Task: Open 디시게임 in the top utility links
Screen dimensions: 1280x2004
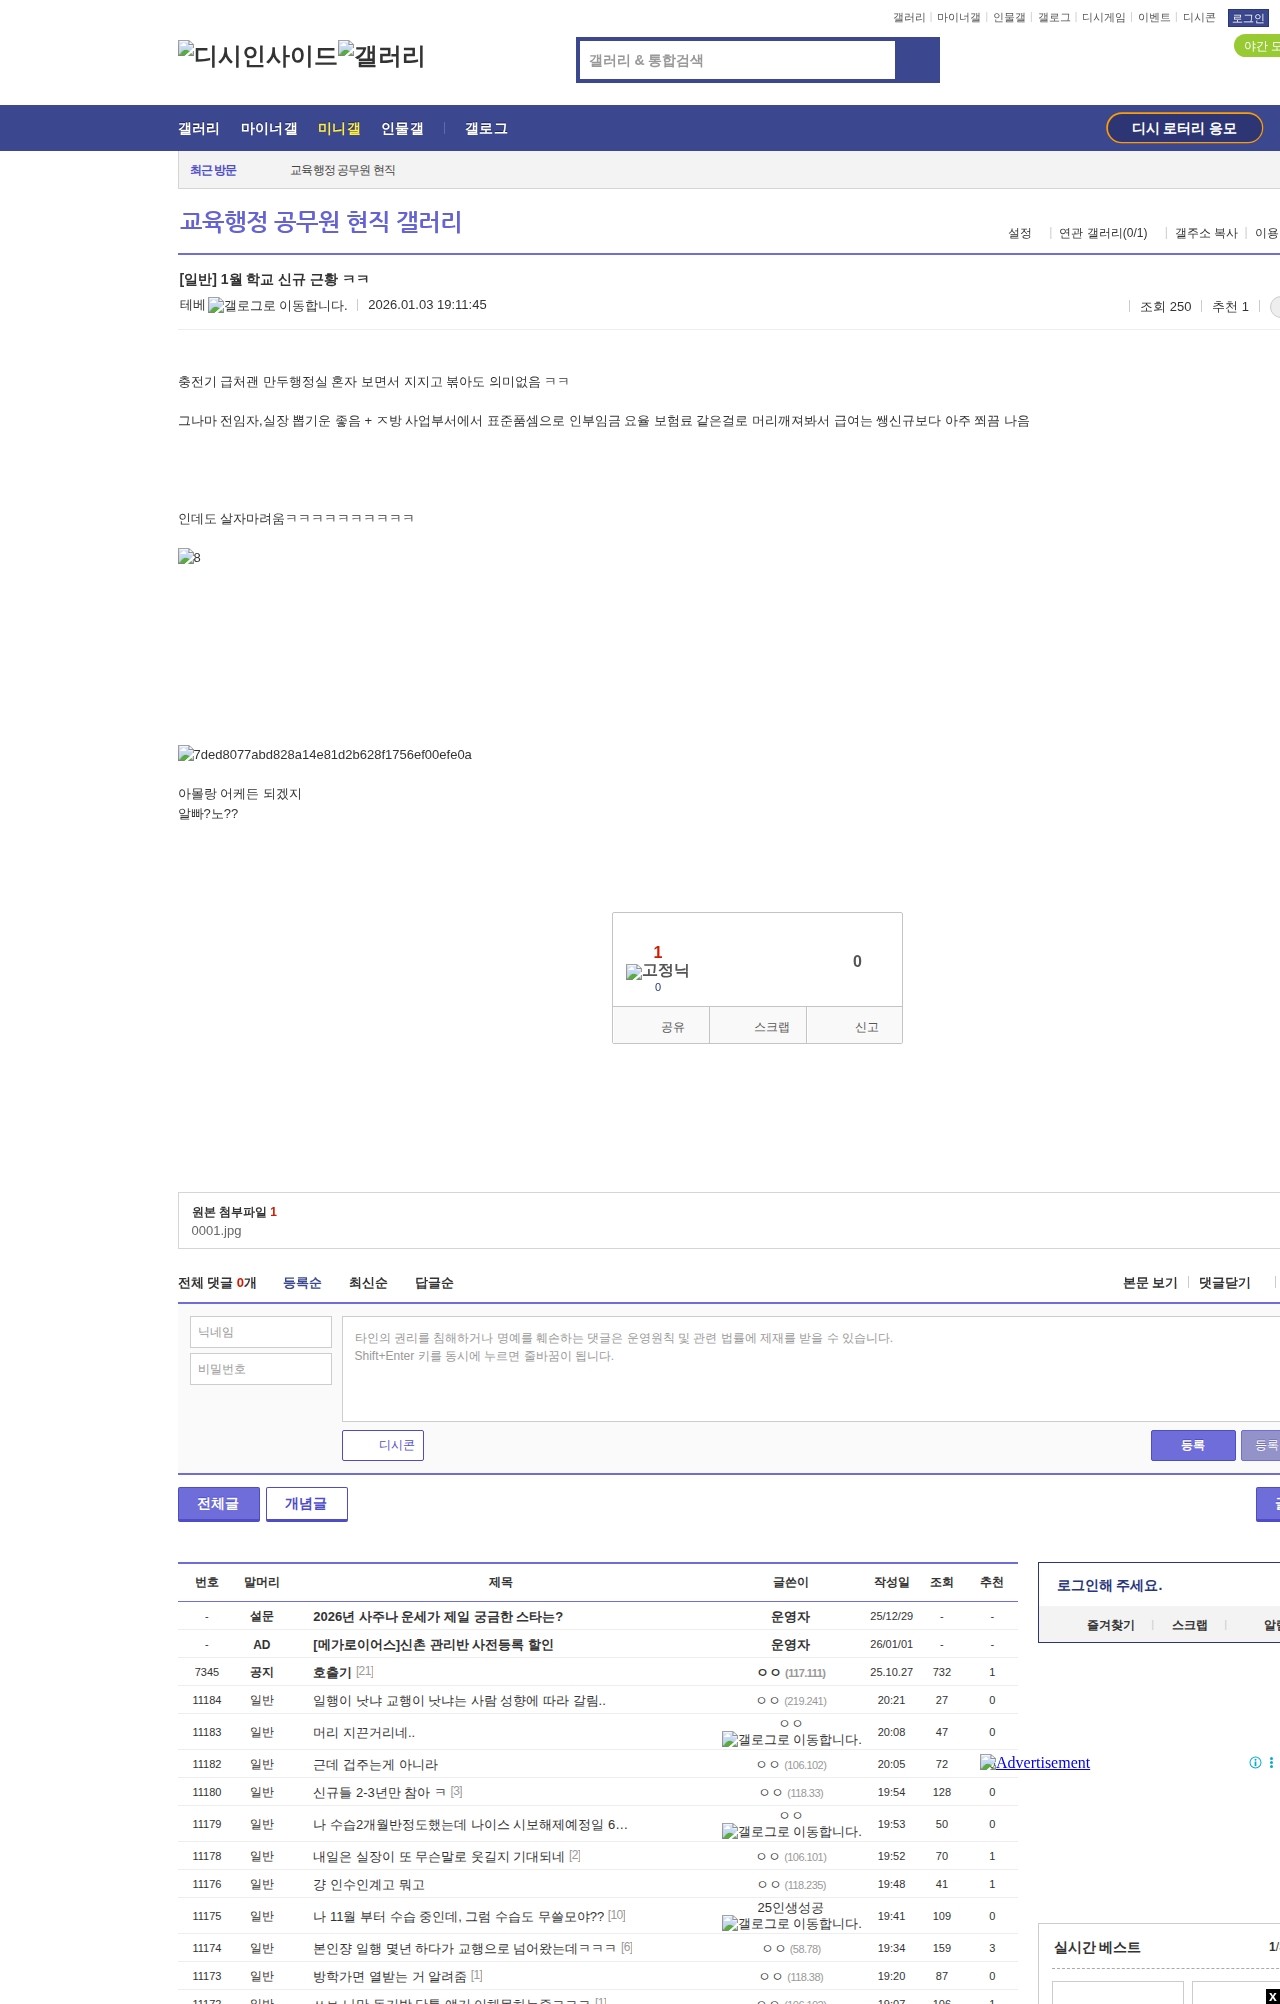Action: click(x=1104, y=18)
